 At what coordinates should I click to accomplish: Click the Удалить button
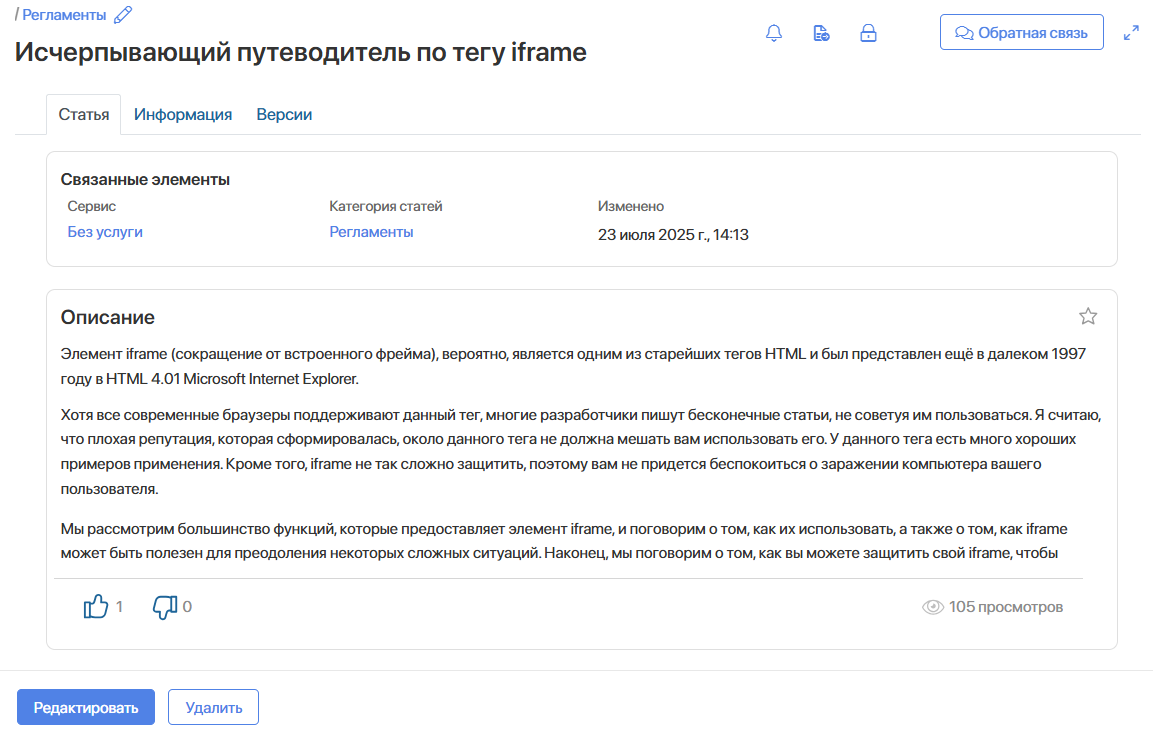click(x=213, y=708)
